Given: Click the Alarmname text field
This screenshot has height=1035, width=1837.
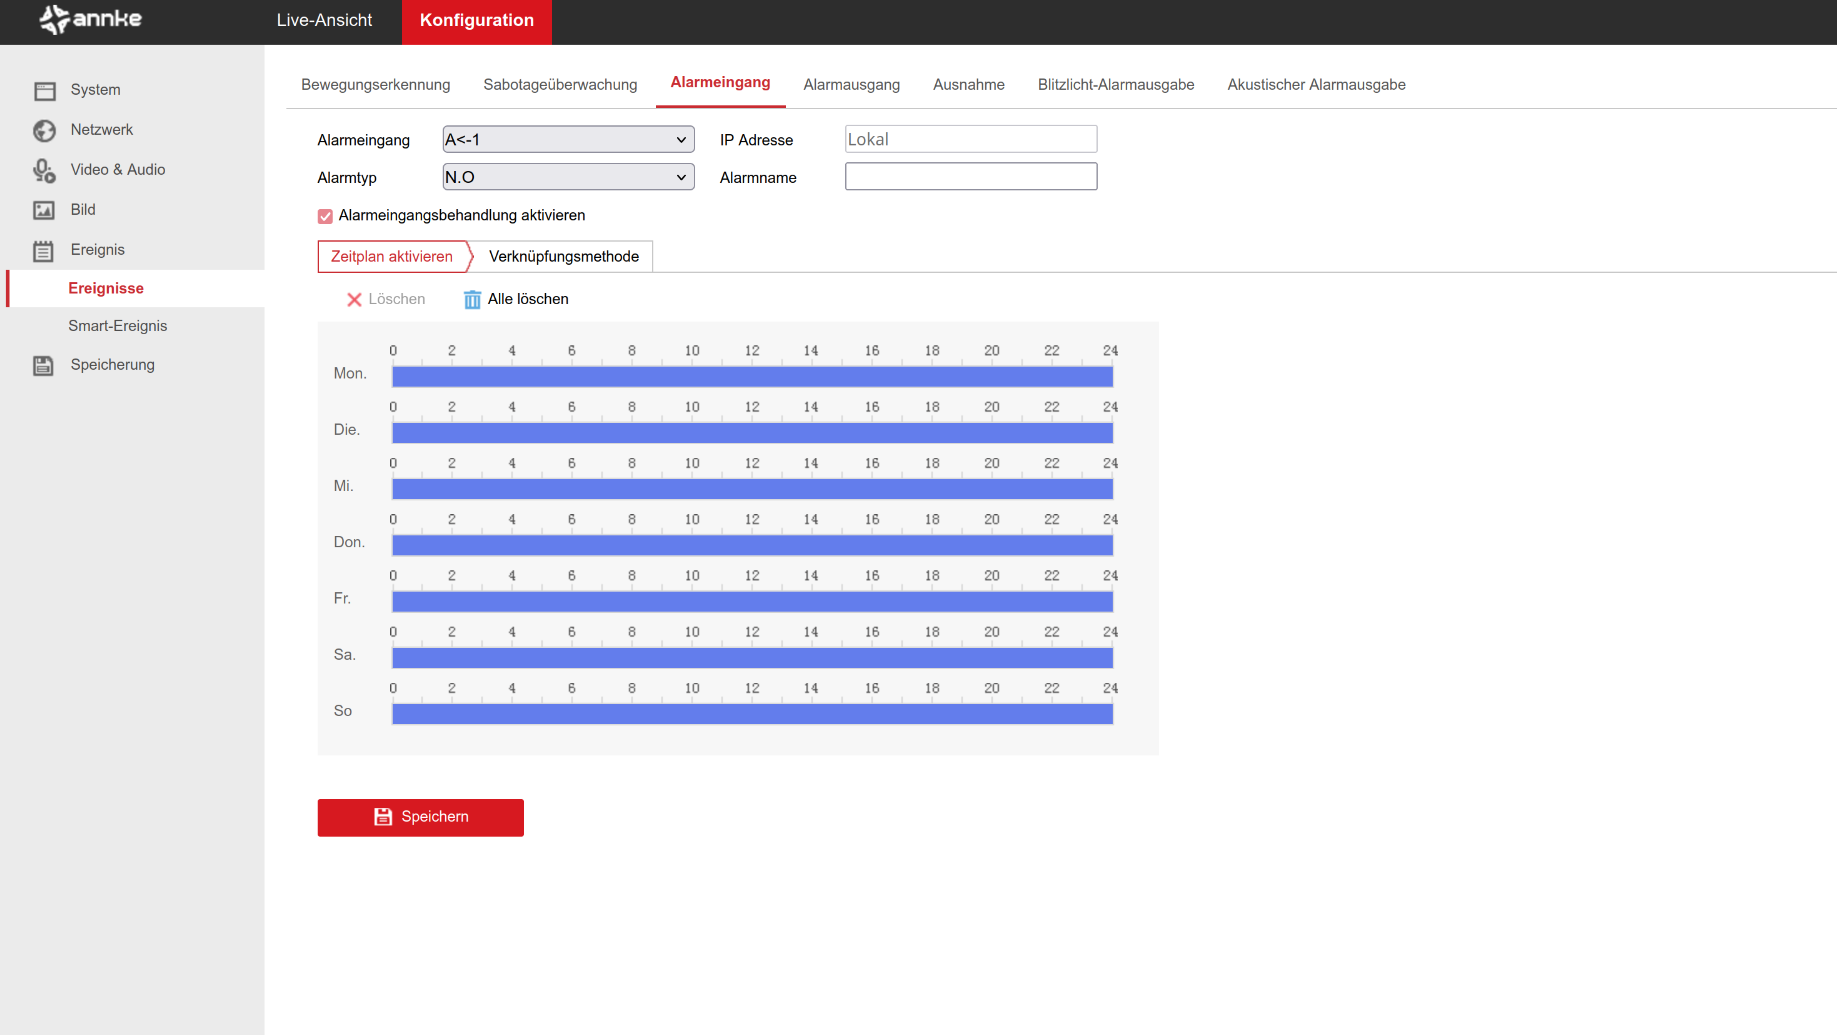Looking at the screenshot, I should [970, 177].
